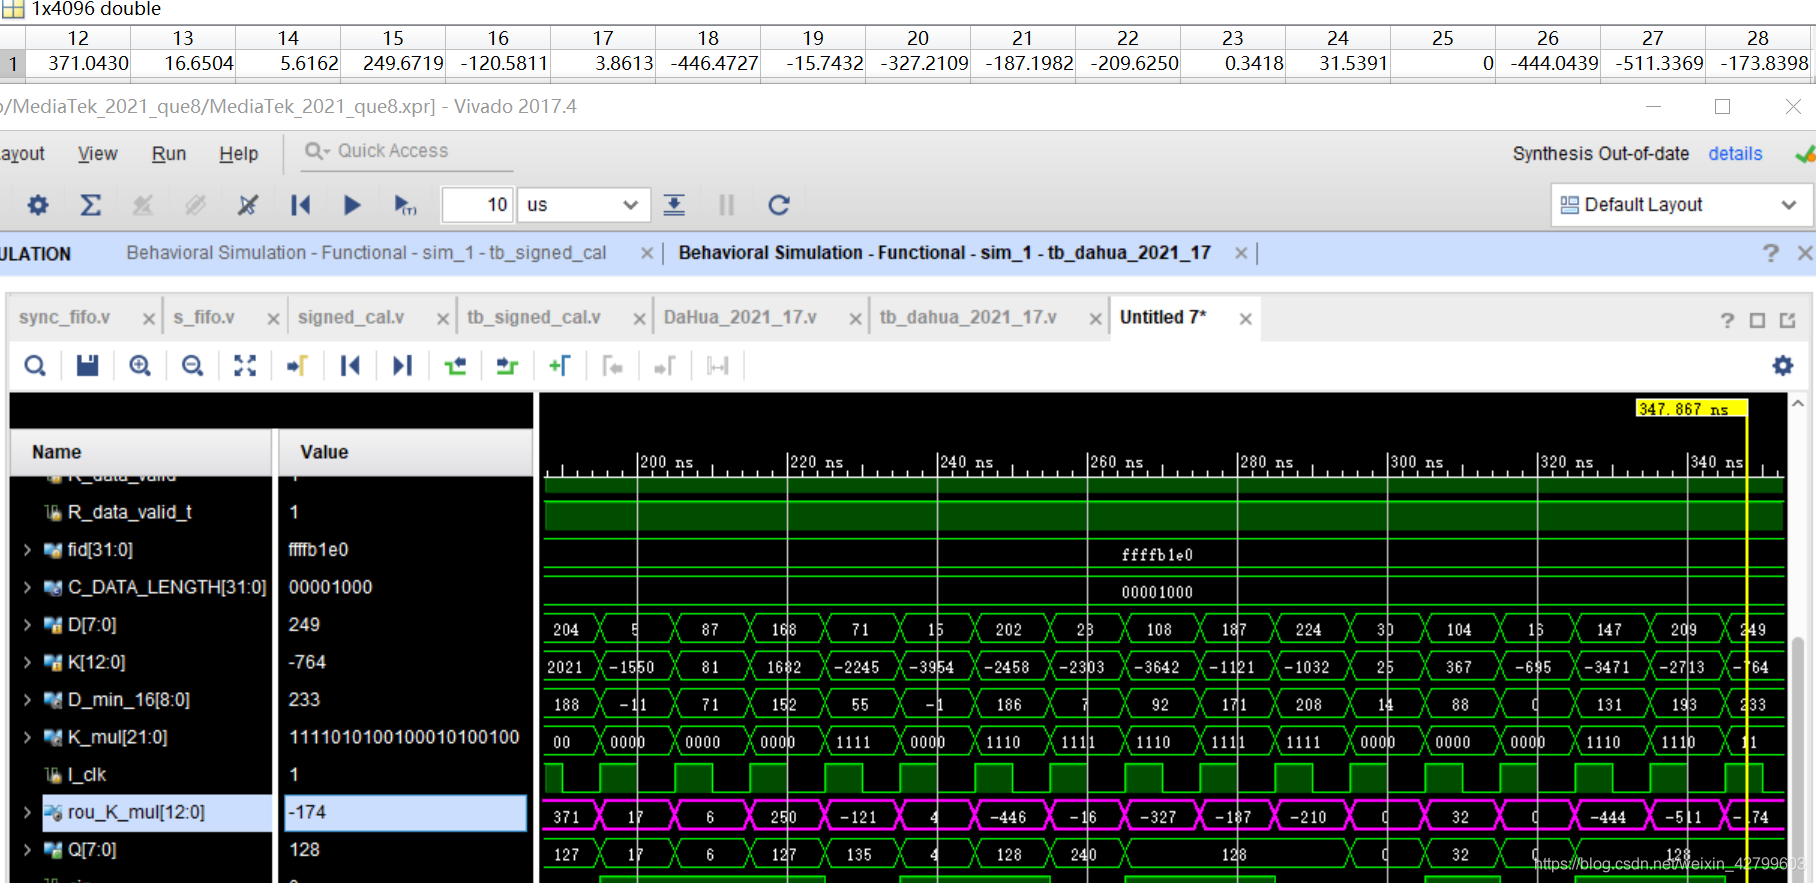Open the Help menu

(x=239, y=154)
